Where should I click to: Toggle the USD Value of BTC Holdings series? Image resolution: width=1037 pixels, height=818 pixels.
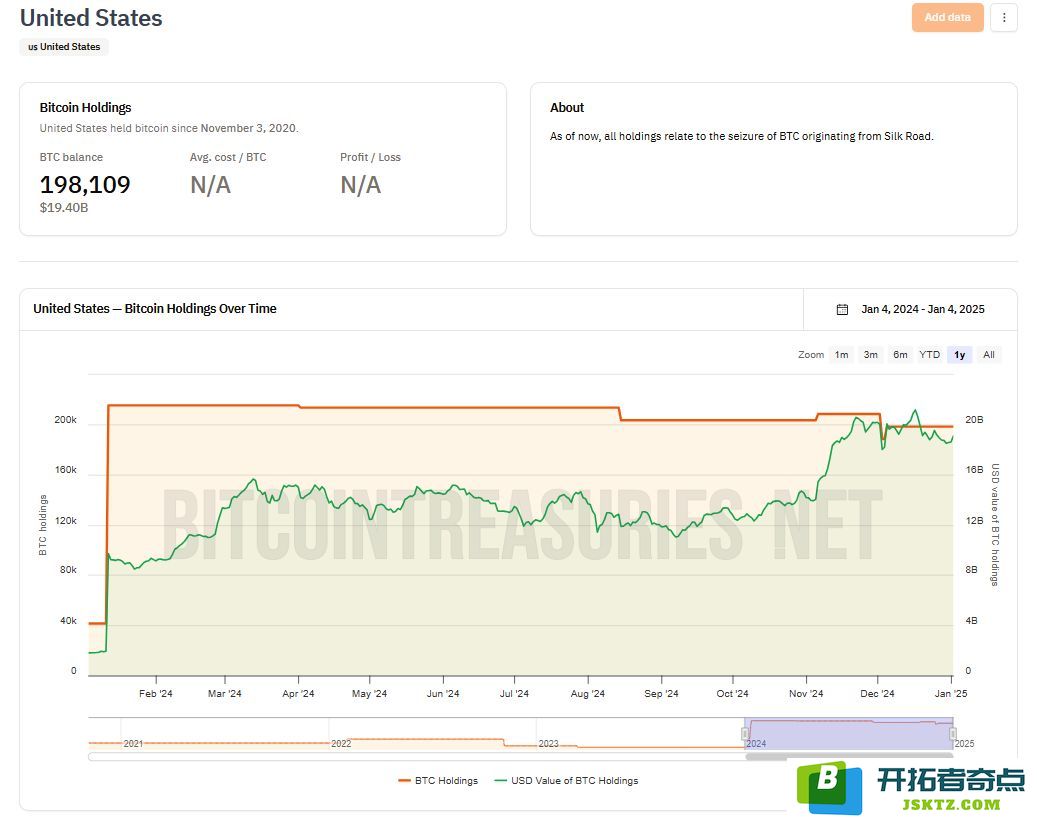(566, 781)
